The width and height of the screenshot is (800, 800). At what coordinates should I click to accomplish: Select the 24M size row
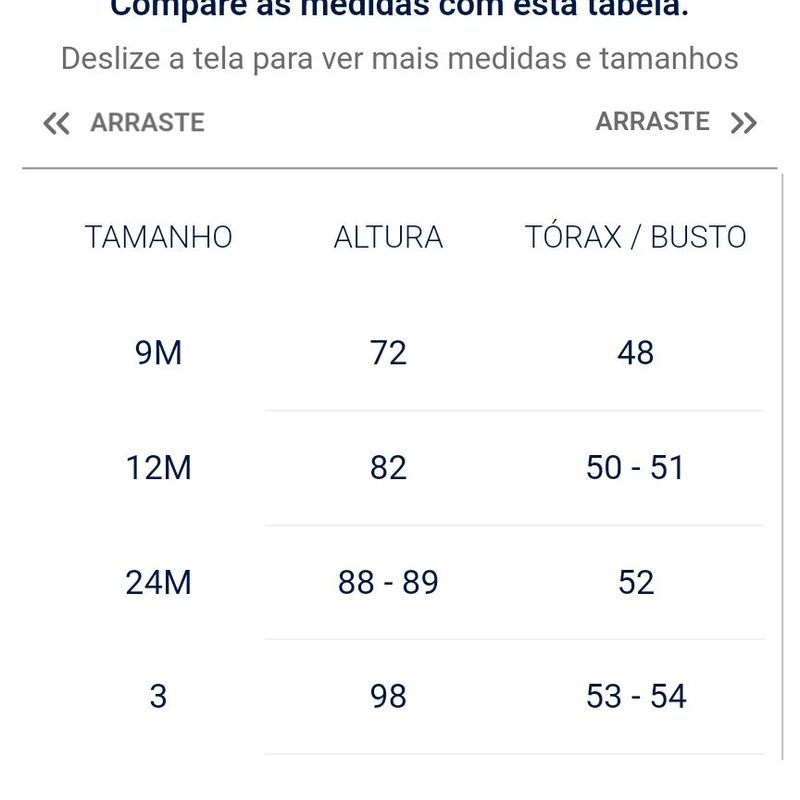[x=158, y=582]
